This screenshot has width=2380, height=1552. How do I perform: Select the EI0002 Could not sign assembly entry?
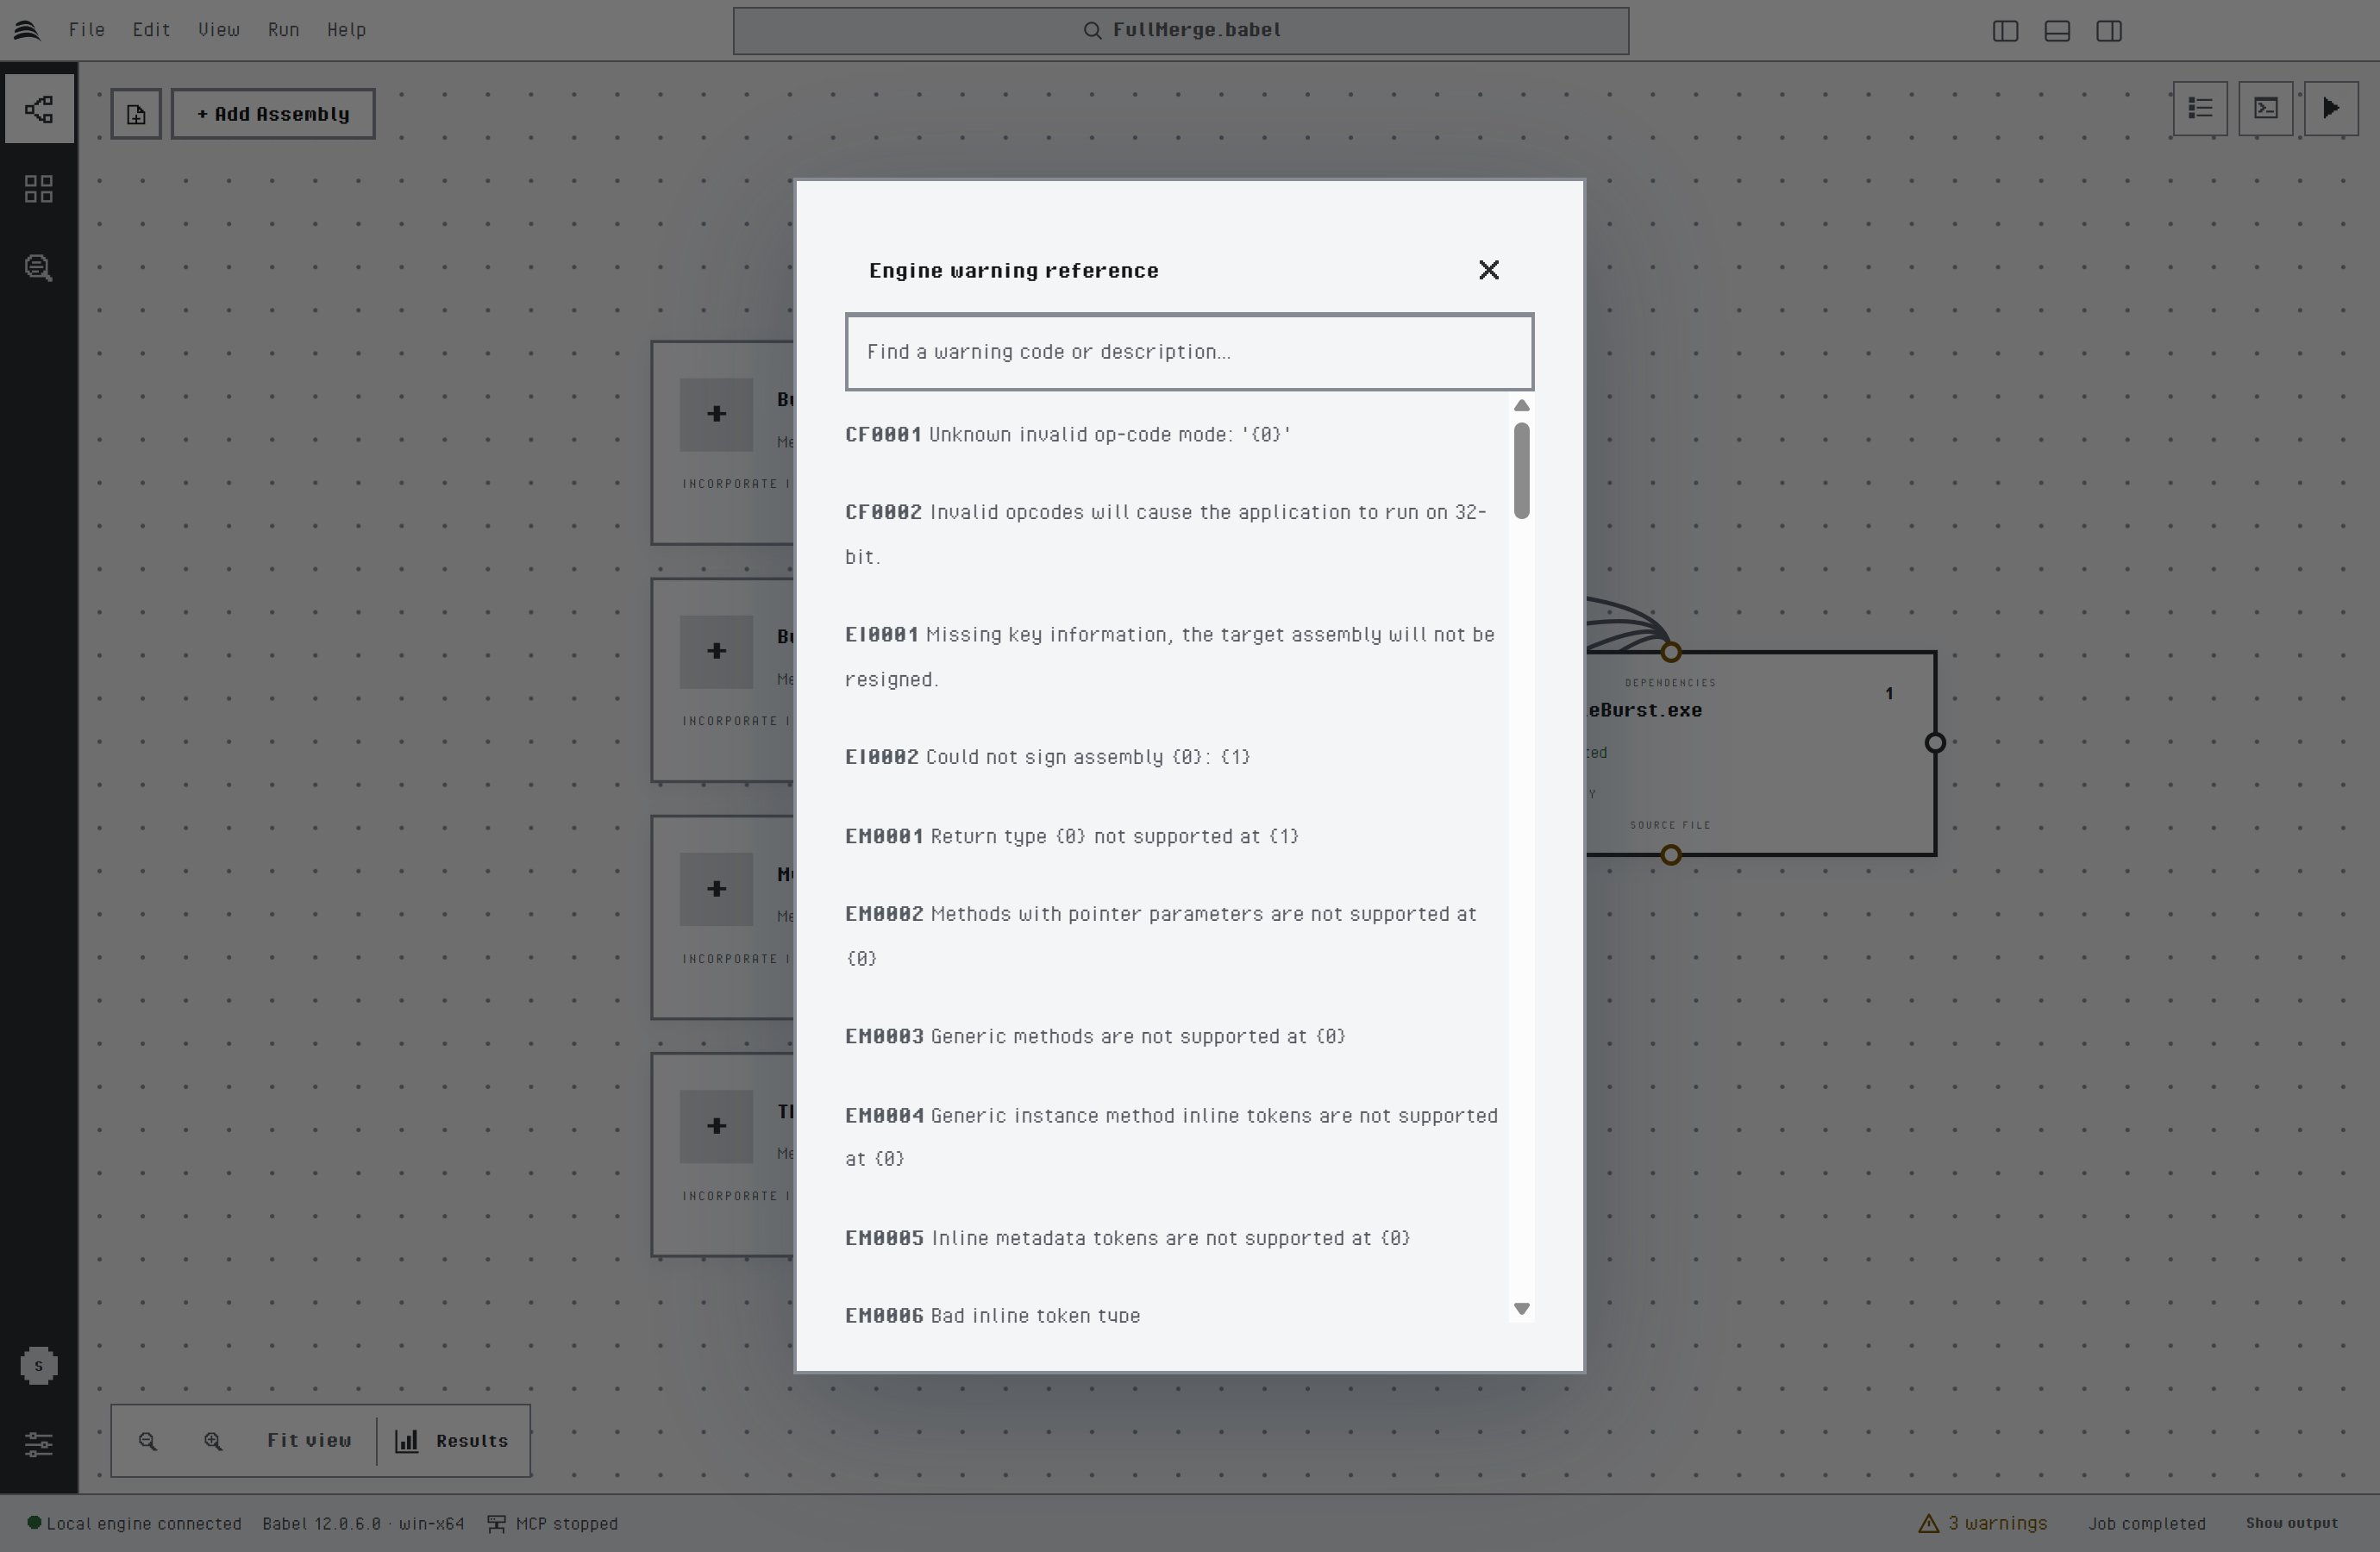[x=1047, y=757]
